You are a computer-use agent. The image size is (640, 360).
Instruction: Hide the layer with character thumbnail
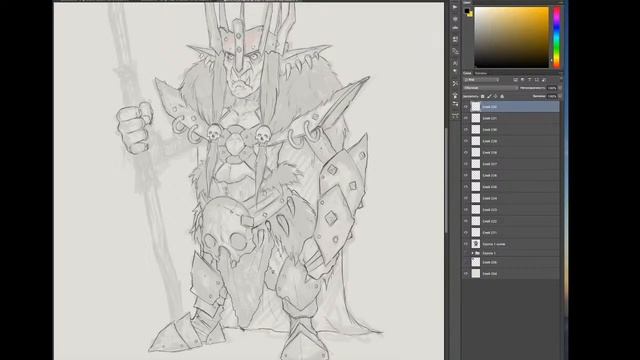tap(466, 244)
